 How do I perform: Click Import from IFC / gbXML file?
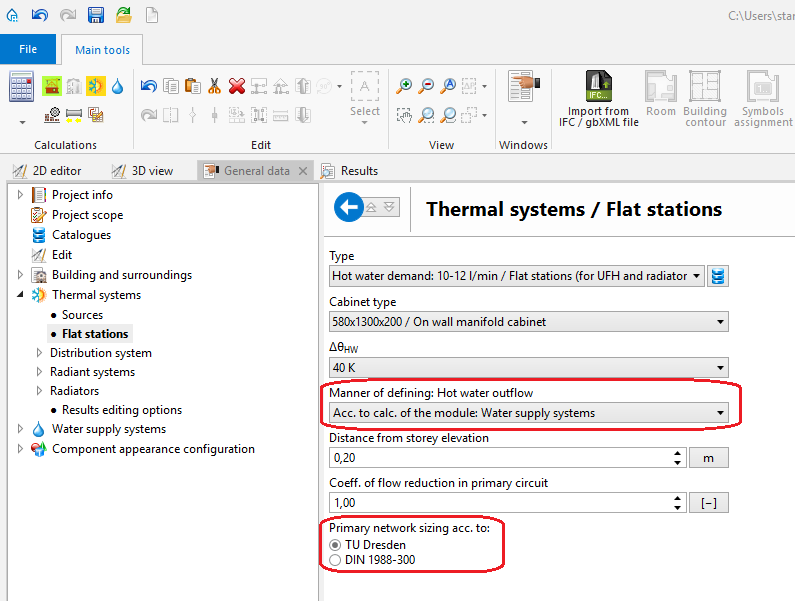599,99
